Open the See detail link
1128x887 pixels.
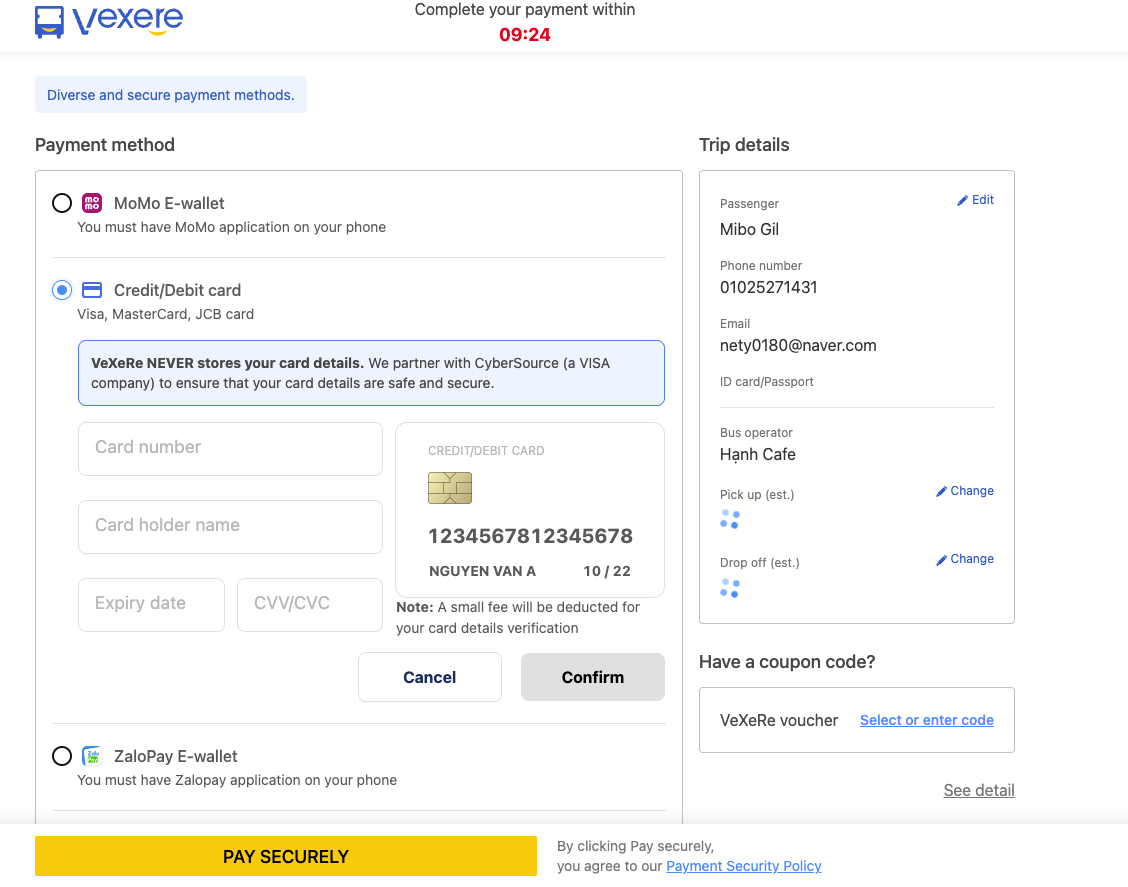[979, 790]
